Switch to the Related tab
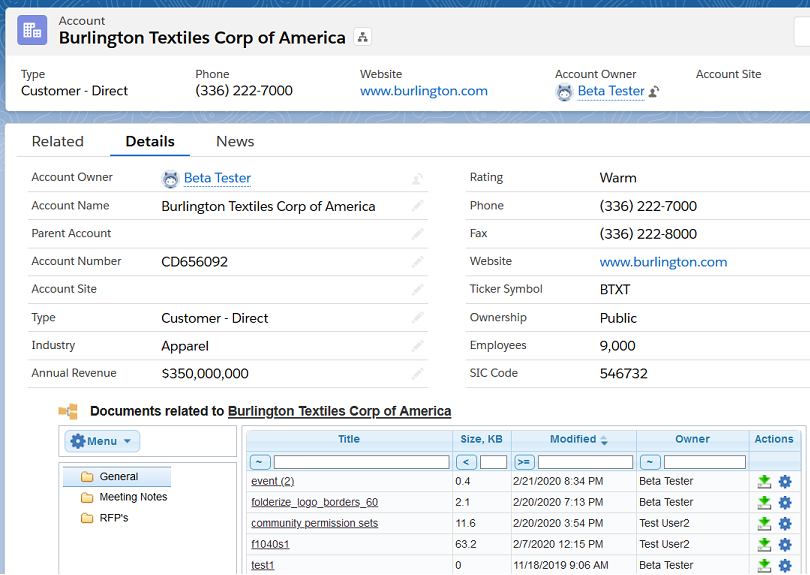Screen dimensions: 810x575 [58, 141]
